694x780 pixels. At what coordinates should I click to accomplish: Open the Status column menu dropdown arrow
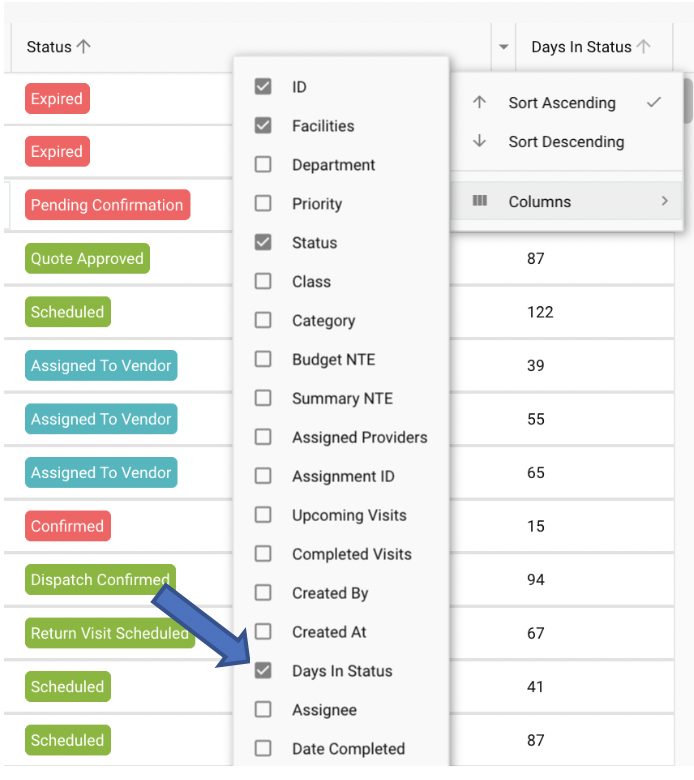coord(503,47)
